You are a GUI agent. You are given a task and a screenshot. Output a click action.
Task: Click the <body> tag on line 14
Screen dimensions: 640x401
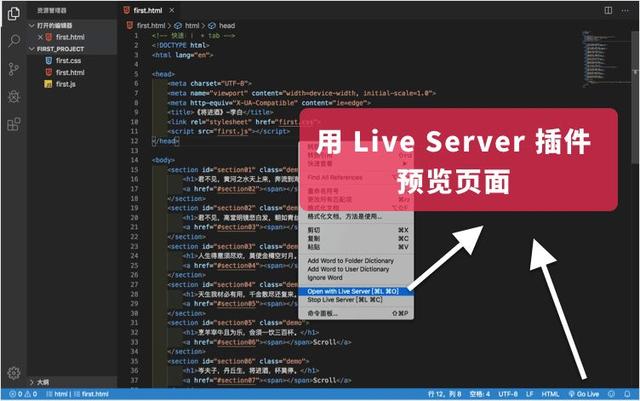(x=163, y=160)
